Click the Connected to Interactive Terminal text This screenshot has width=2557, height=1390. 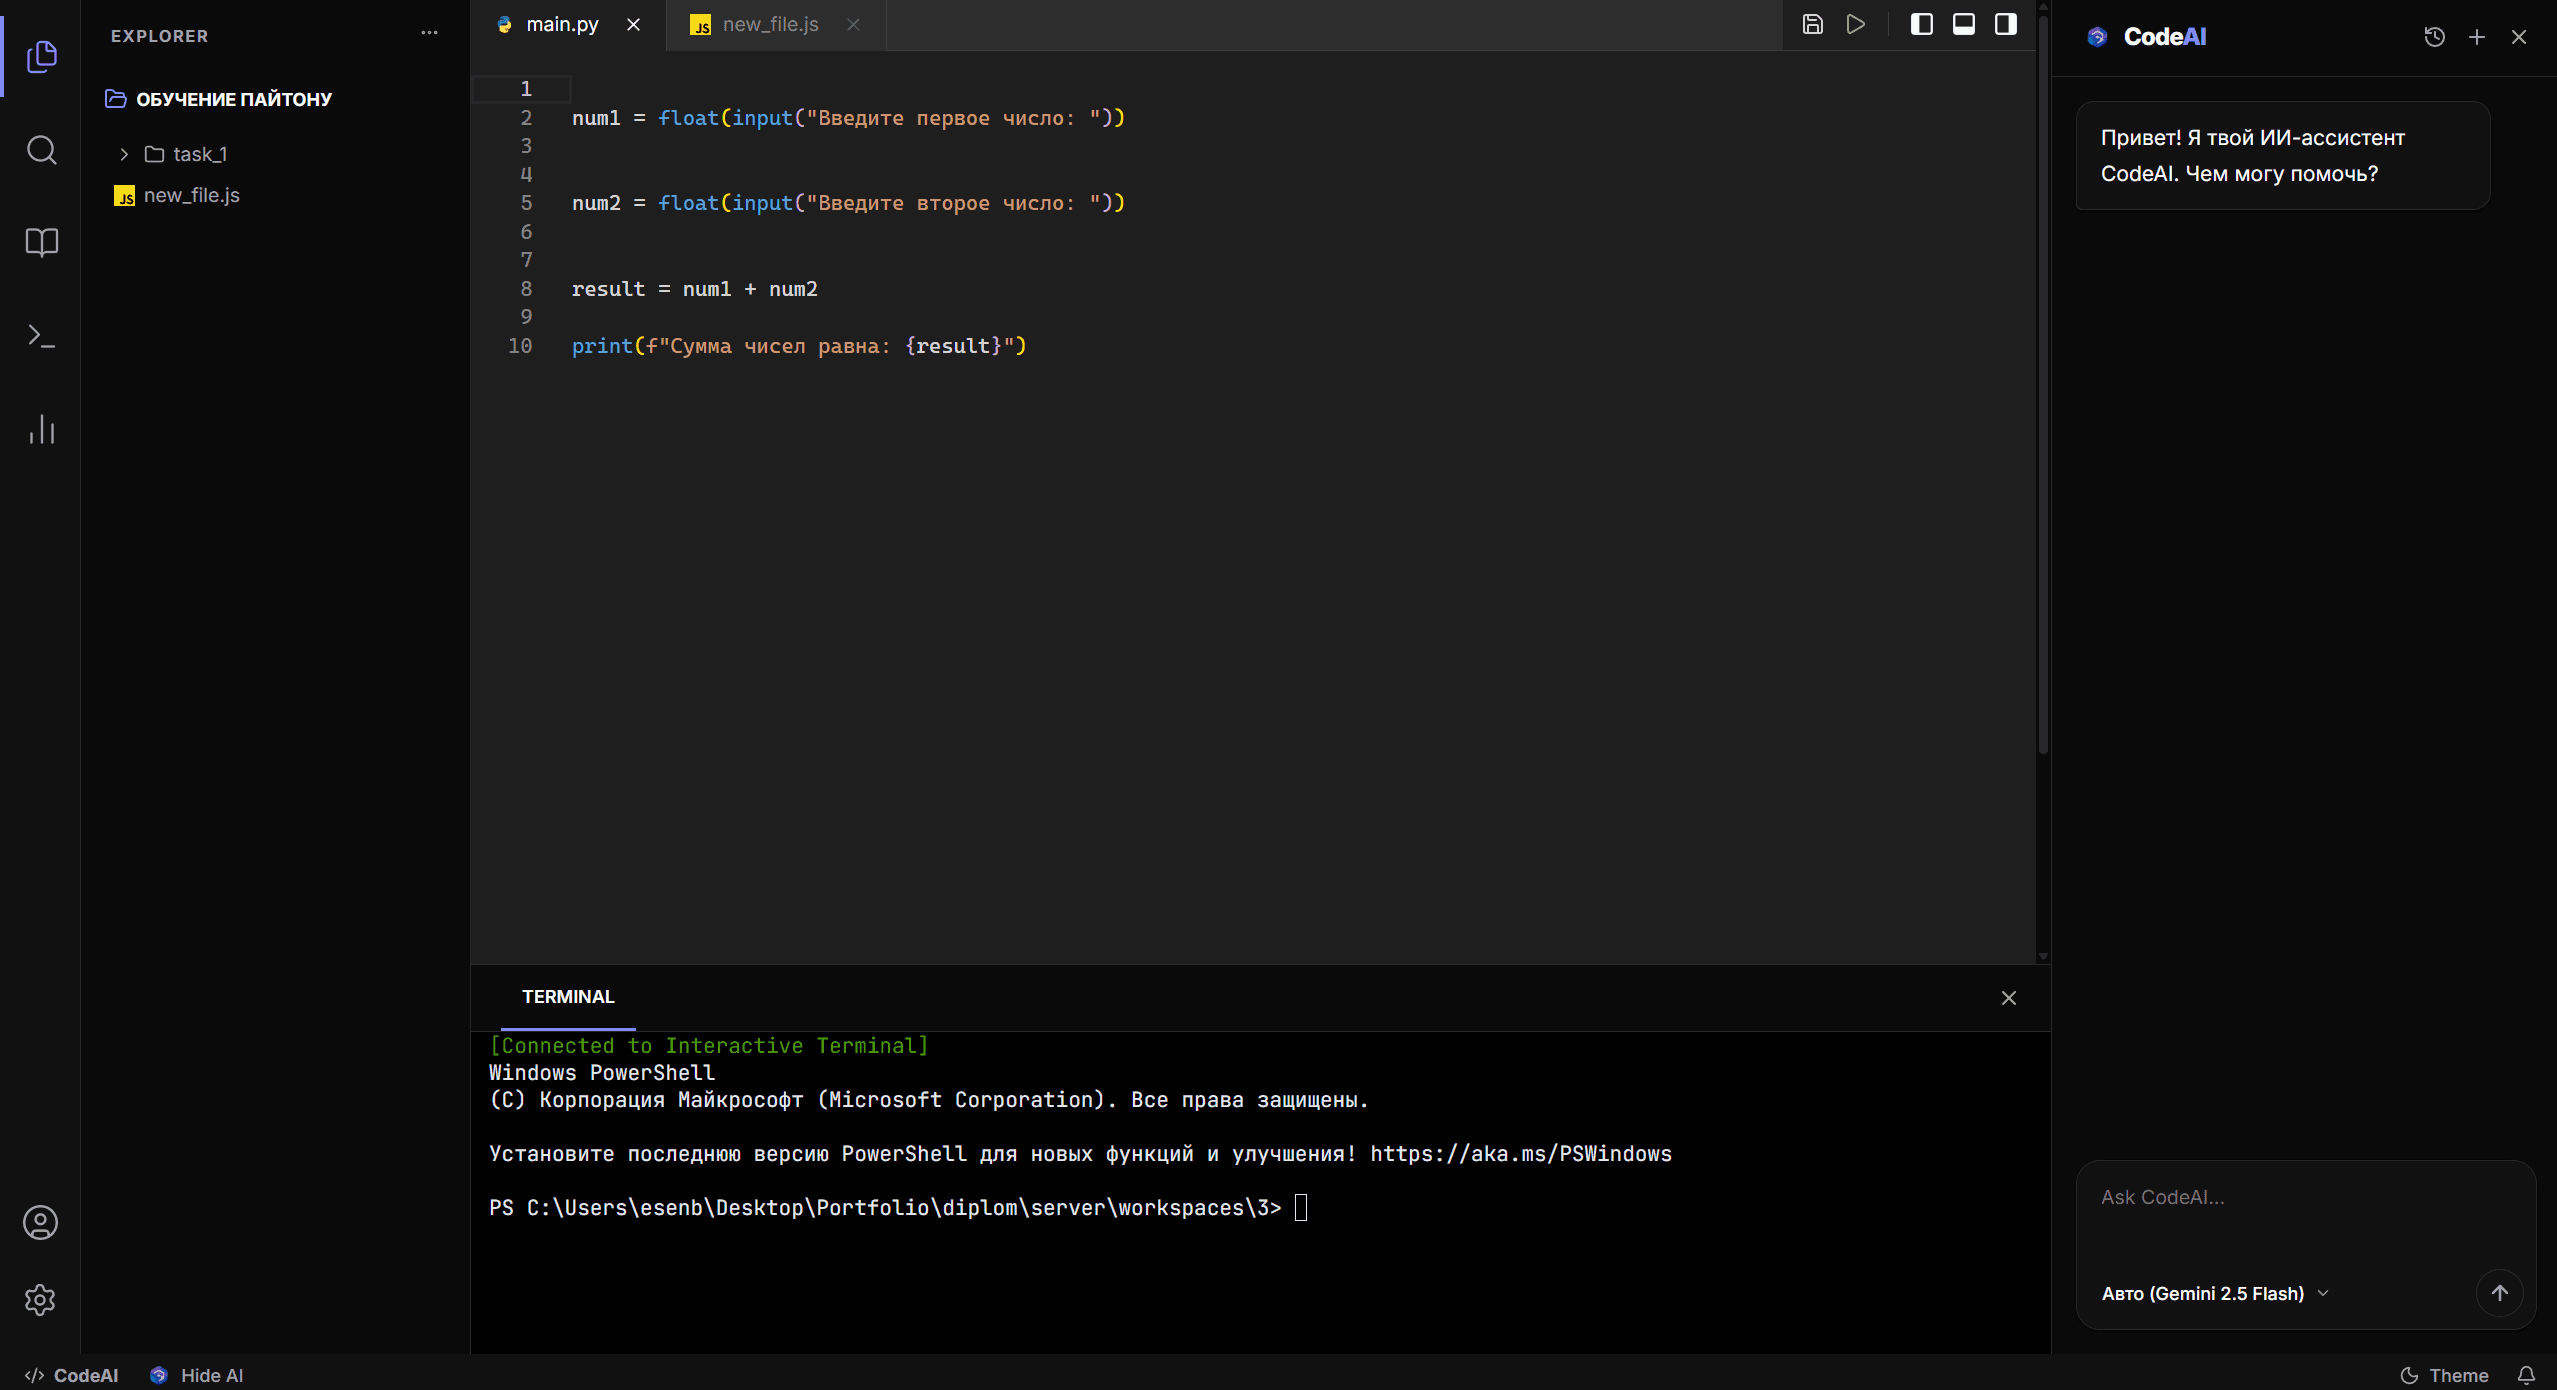(708, 1046)
